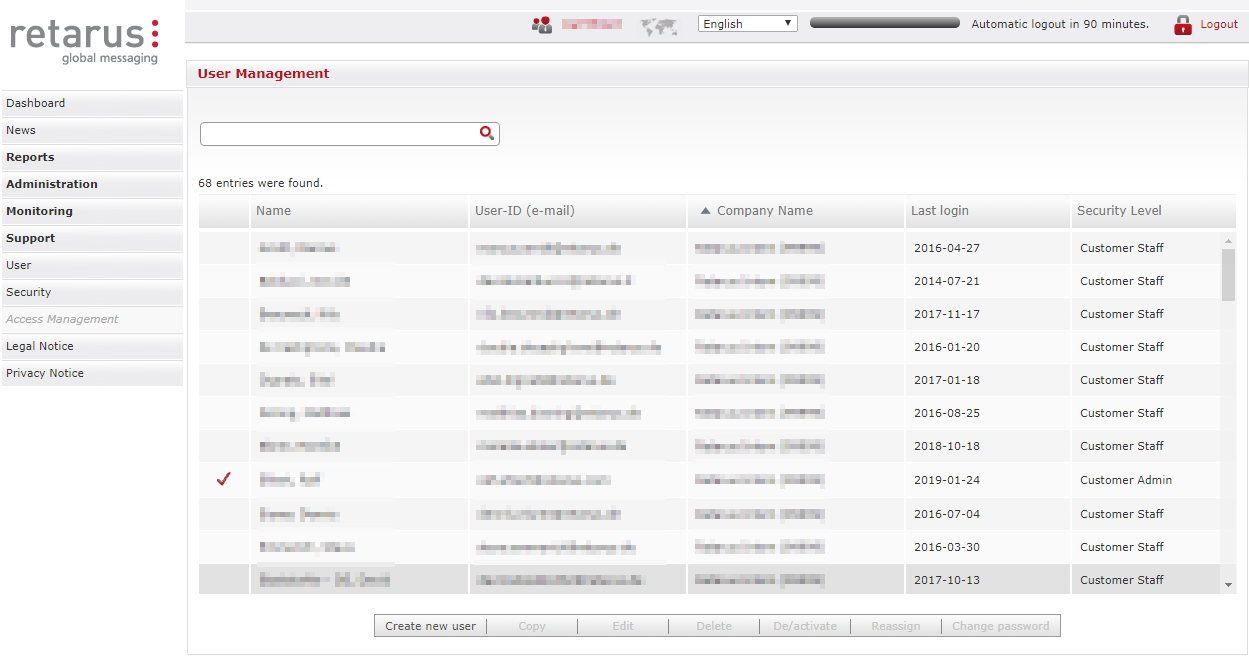Click the world map icon
Image resolution: width=1249 pixels, height=656 pixels.
click(659, 27)
